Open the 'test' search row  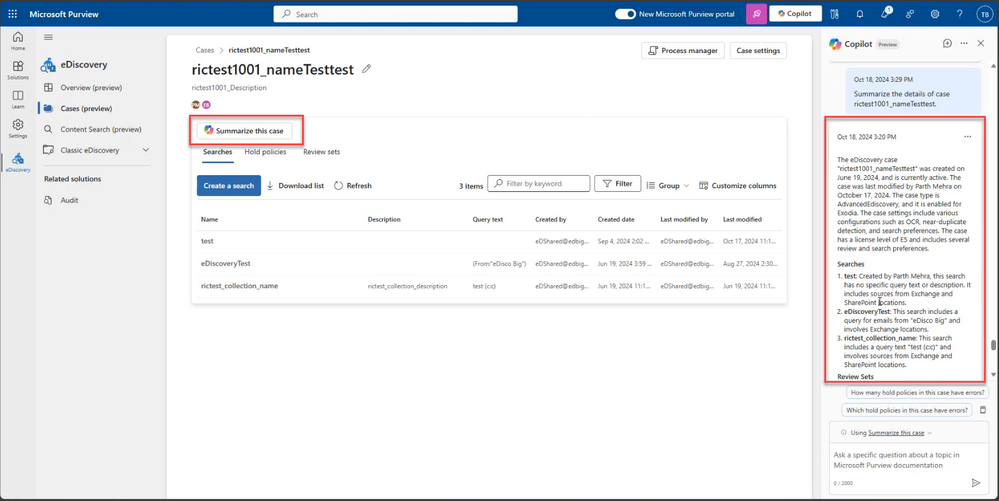click(489, 242)
